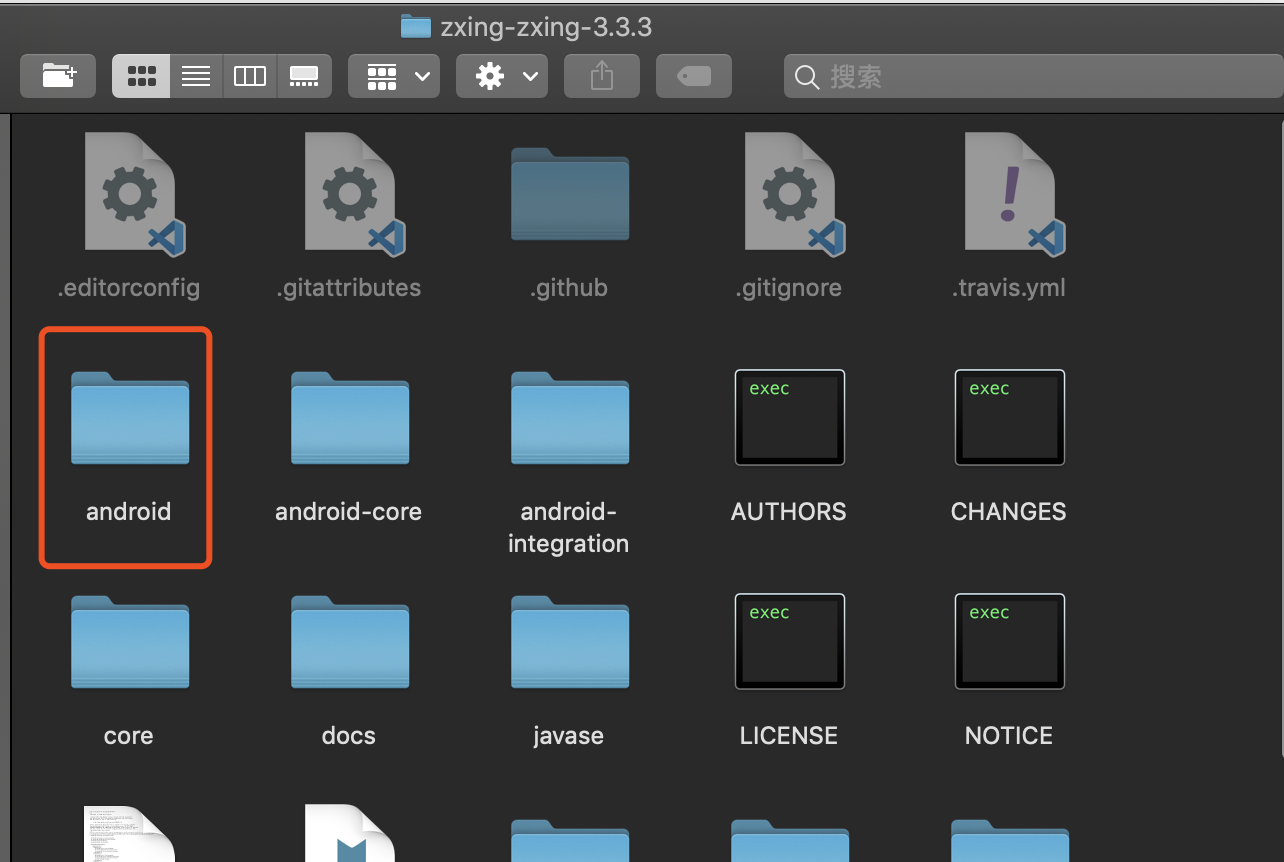Click the new folder toolbar button
1284x862 pixels.
(58, 76)
